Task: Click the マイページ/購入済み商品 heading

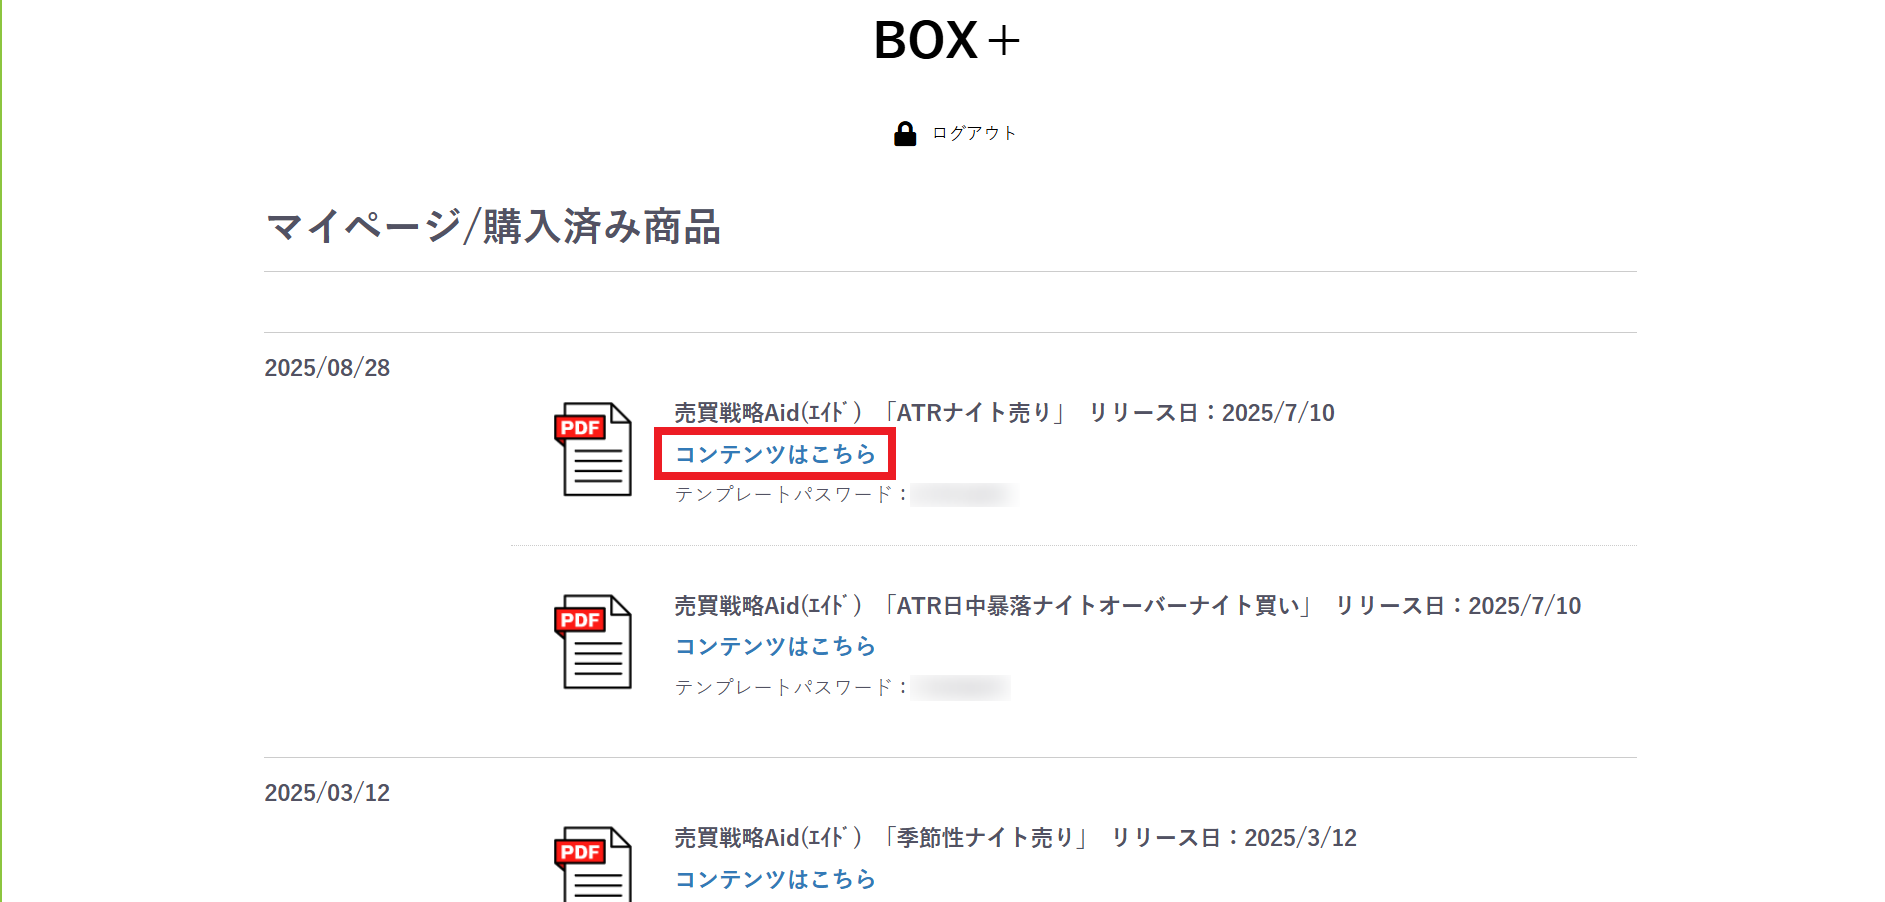Action: click(x=493, y=227)
